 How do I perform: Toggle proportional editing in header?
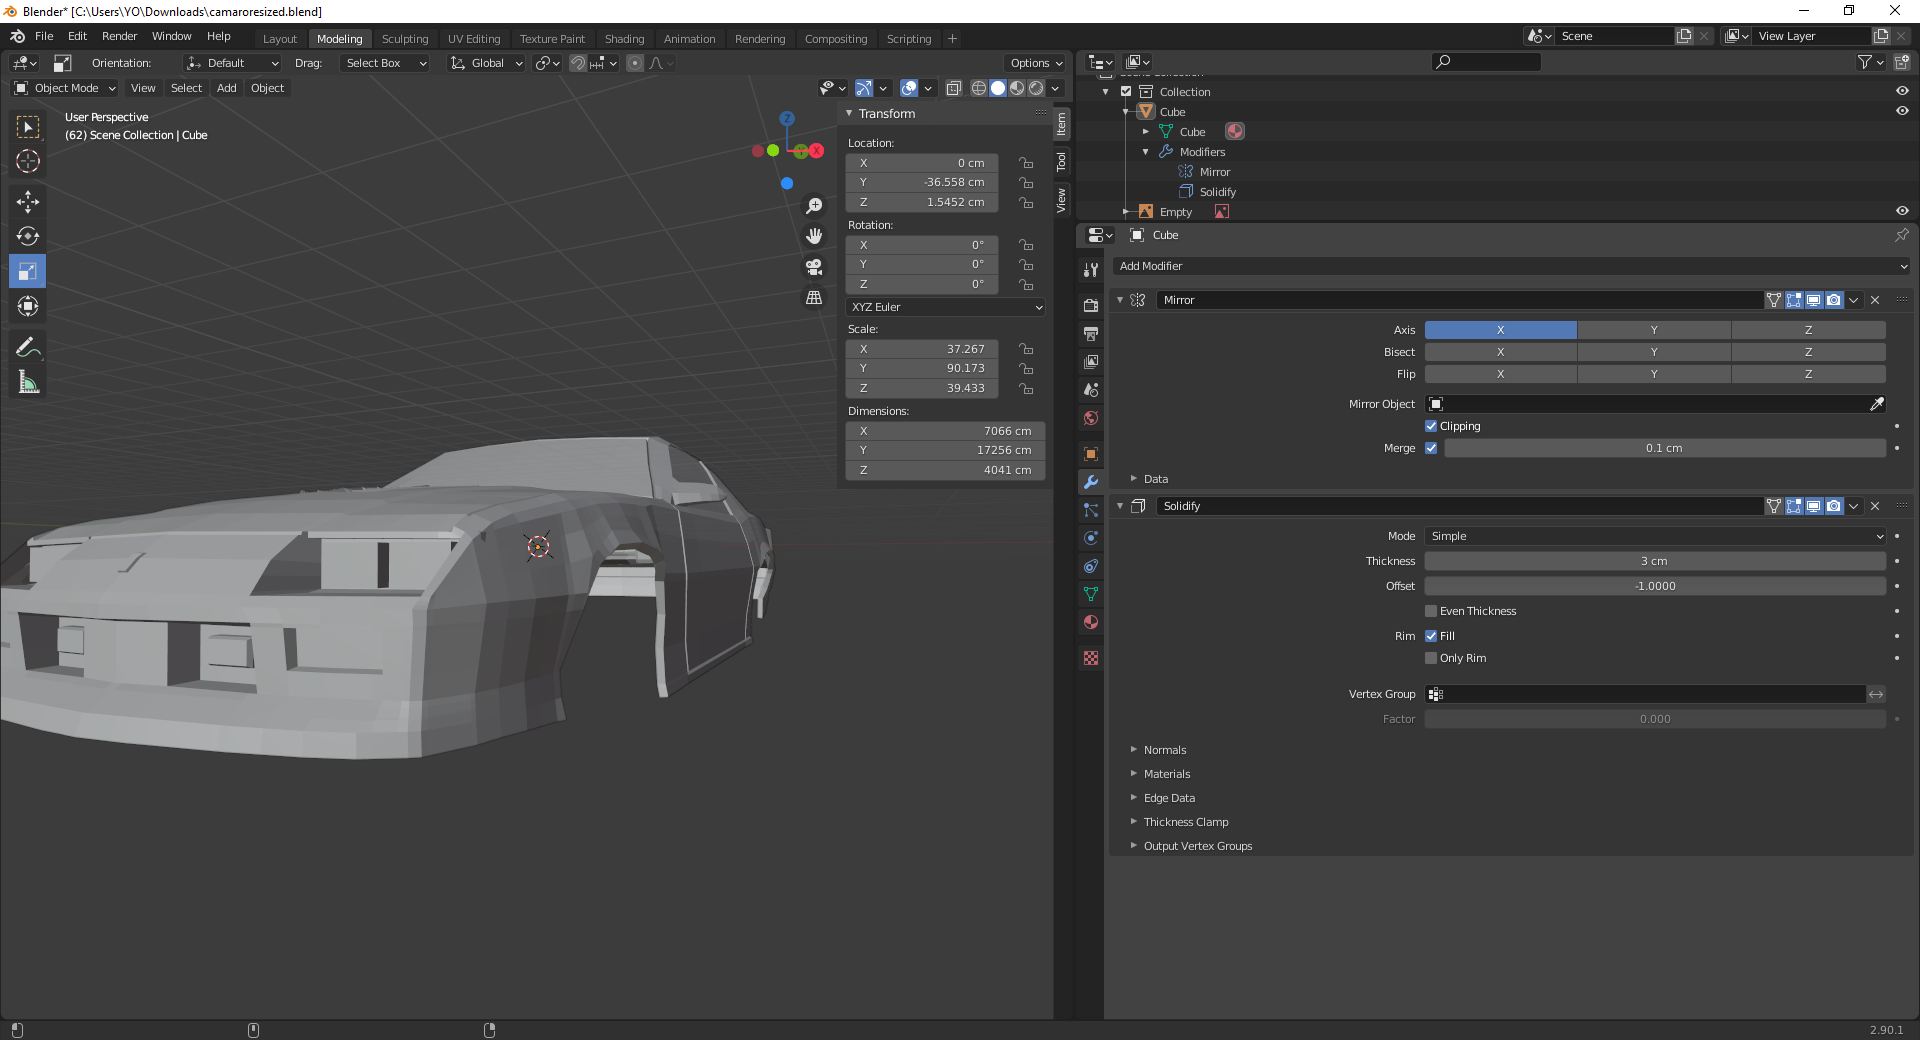pyautogui.click(x=635, y=63)
